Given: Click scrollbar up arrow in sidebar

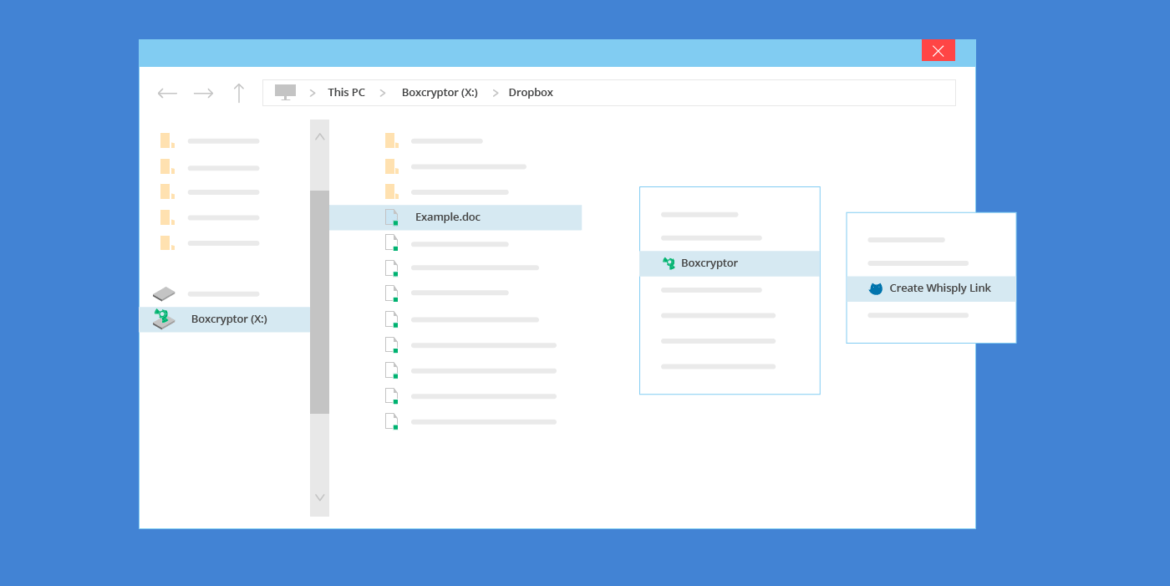Looking at the screenshot, I should [x=319, y=137].
